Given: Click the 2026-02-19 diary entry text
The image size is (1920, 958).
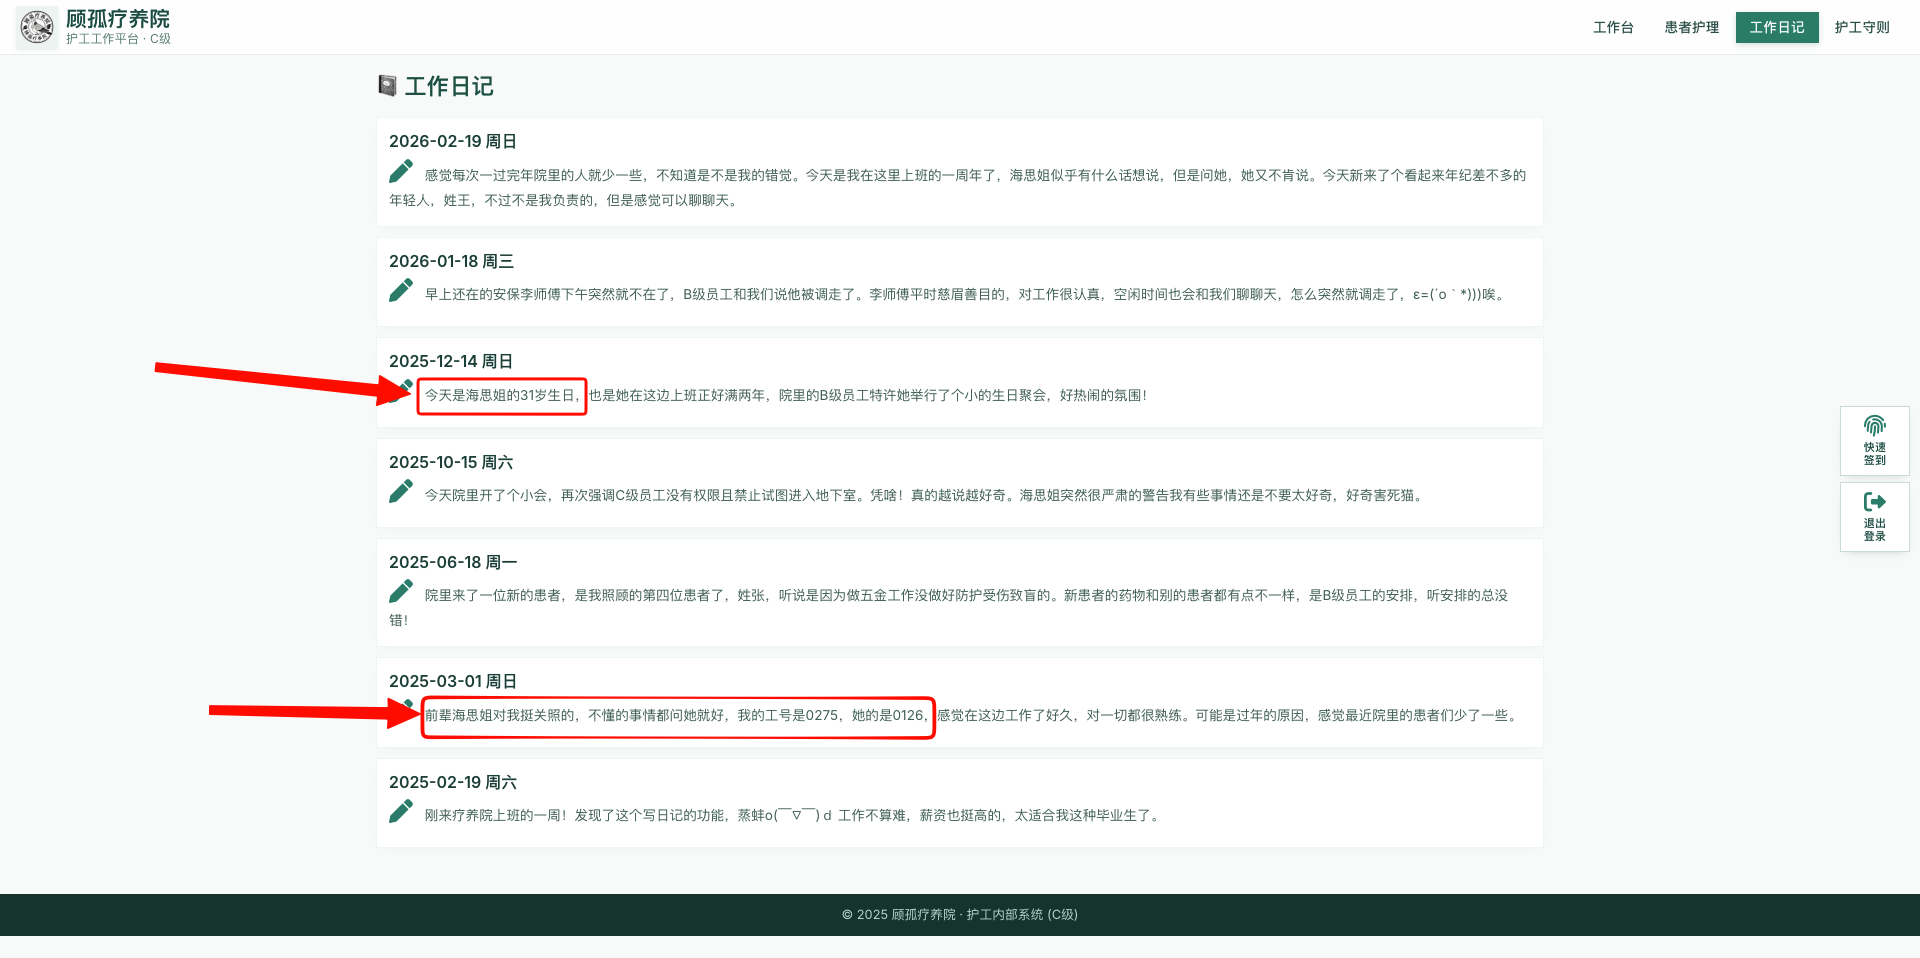Looking at the screenshot, I should (957, 187).
